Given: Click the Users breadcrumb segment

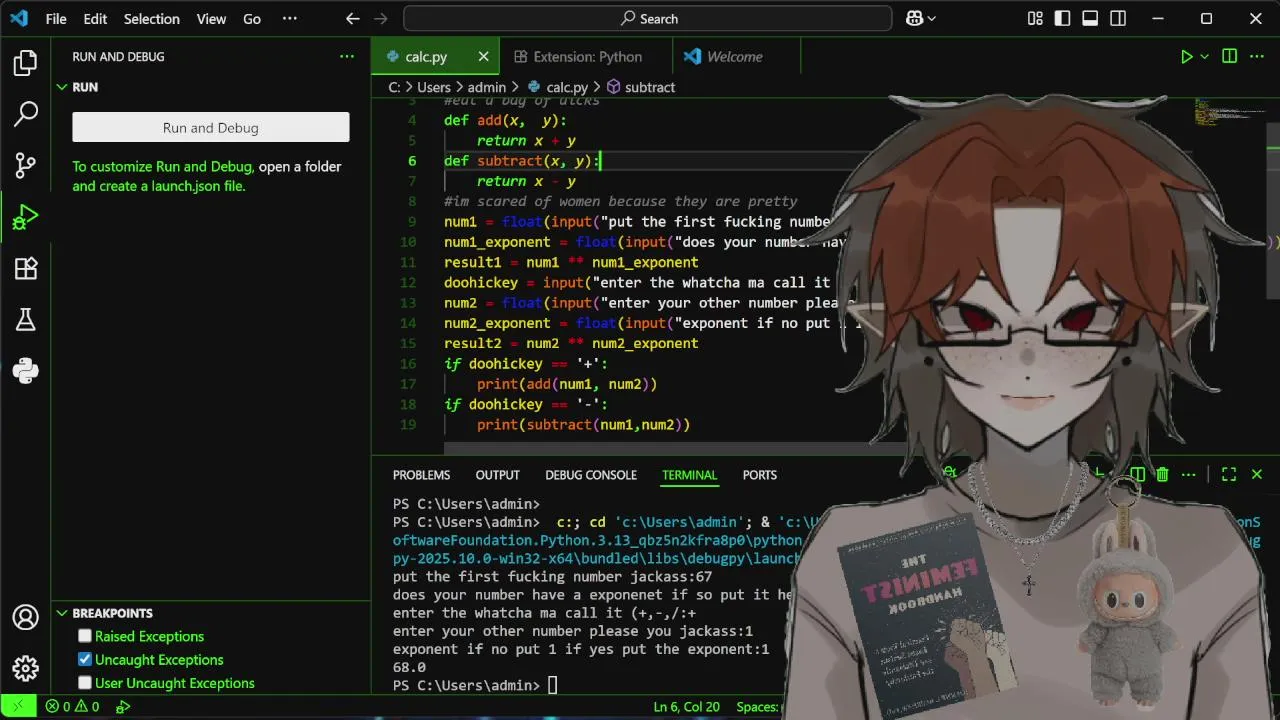Looking at the screenshot, I should point(434,87).
